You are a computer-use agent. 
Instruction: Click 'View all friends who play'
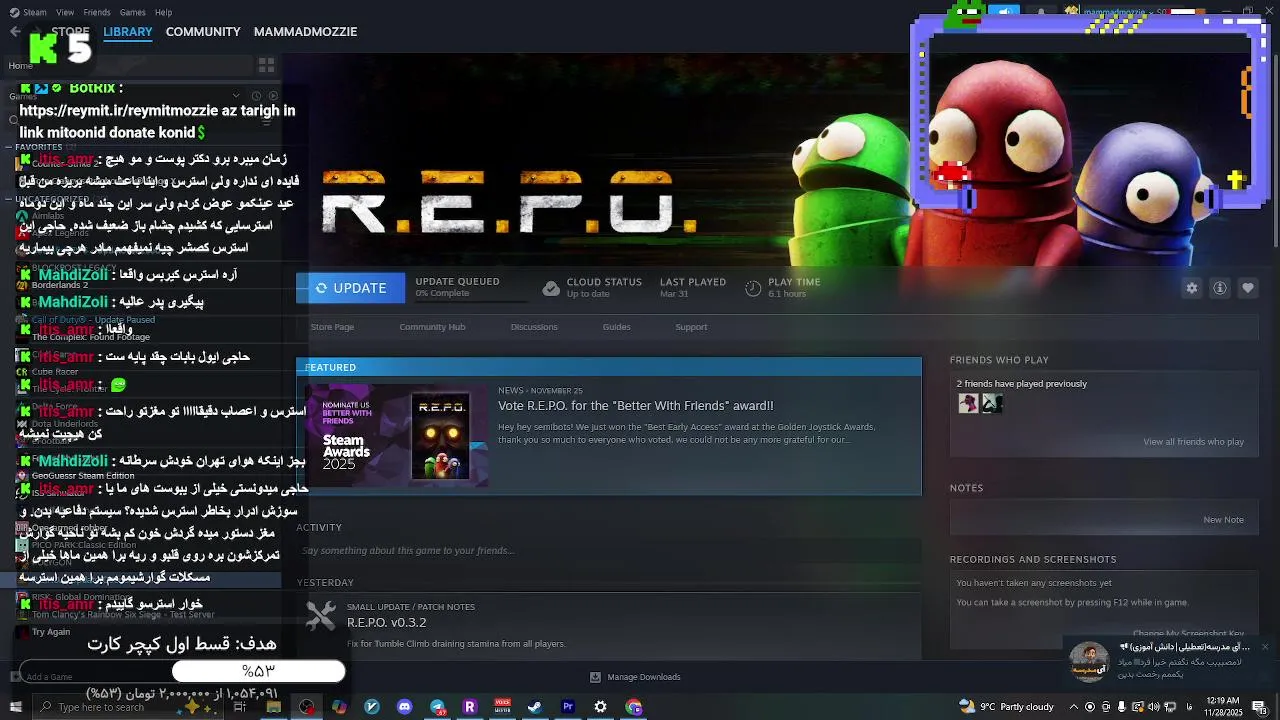point(1193,442)
